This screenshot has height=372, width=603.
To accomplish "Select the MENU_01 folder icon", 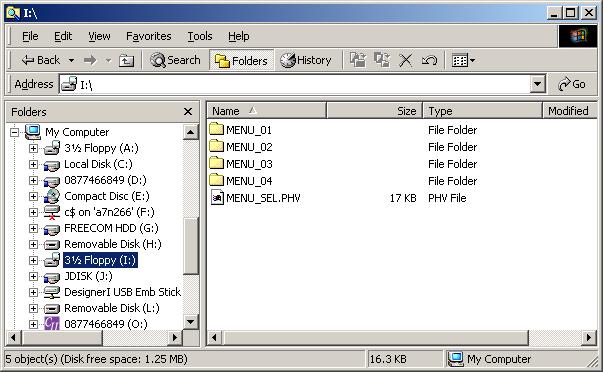I will coord(217,128).
